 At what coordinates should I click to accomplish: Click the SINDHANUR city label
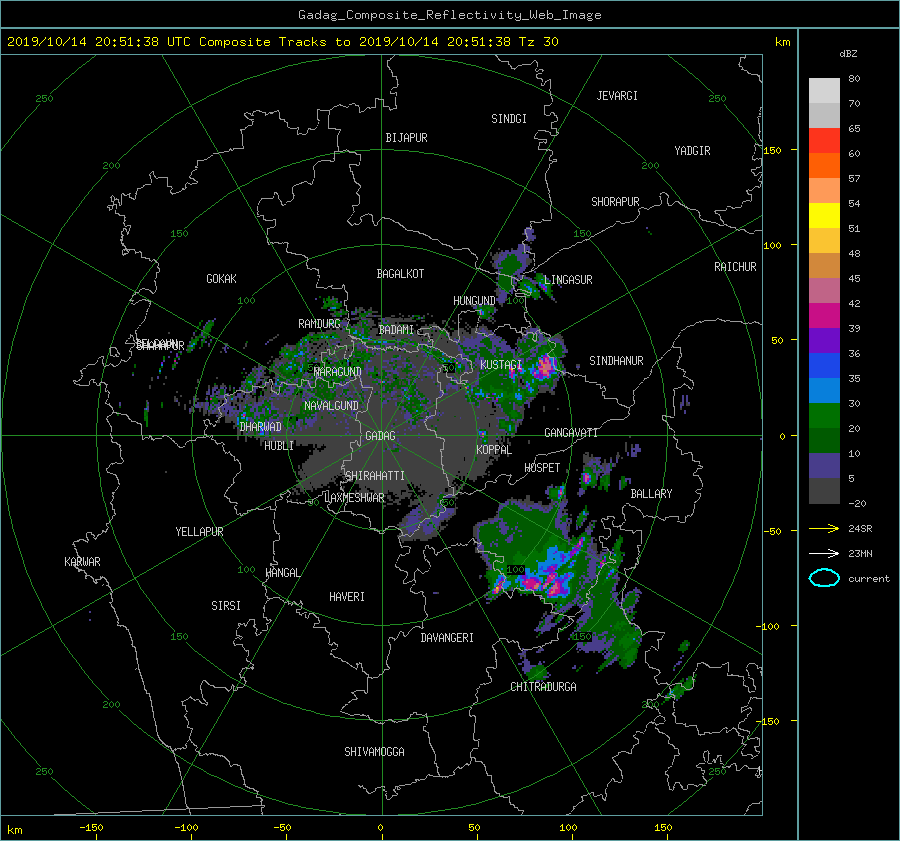coord(616,361)
